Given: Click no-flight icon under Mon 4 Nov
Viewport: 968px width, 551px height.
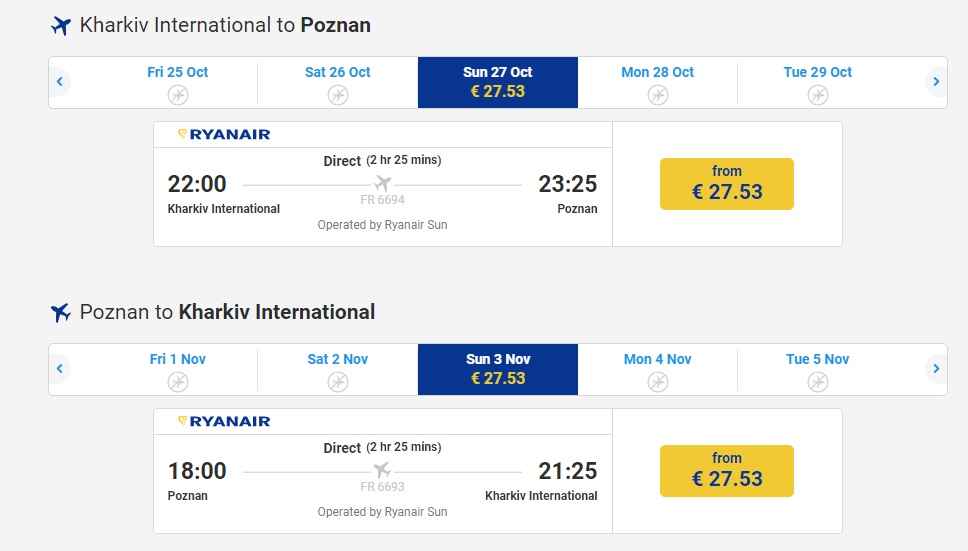Looking at the screenshot, I should (x=658, y=382).
